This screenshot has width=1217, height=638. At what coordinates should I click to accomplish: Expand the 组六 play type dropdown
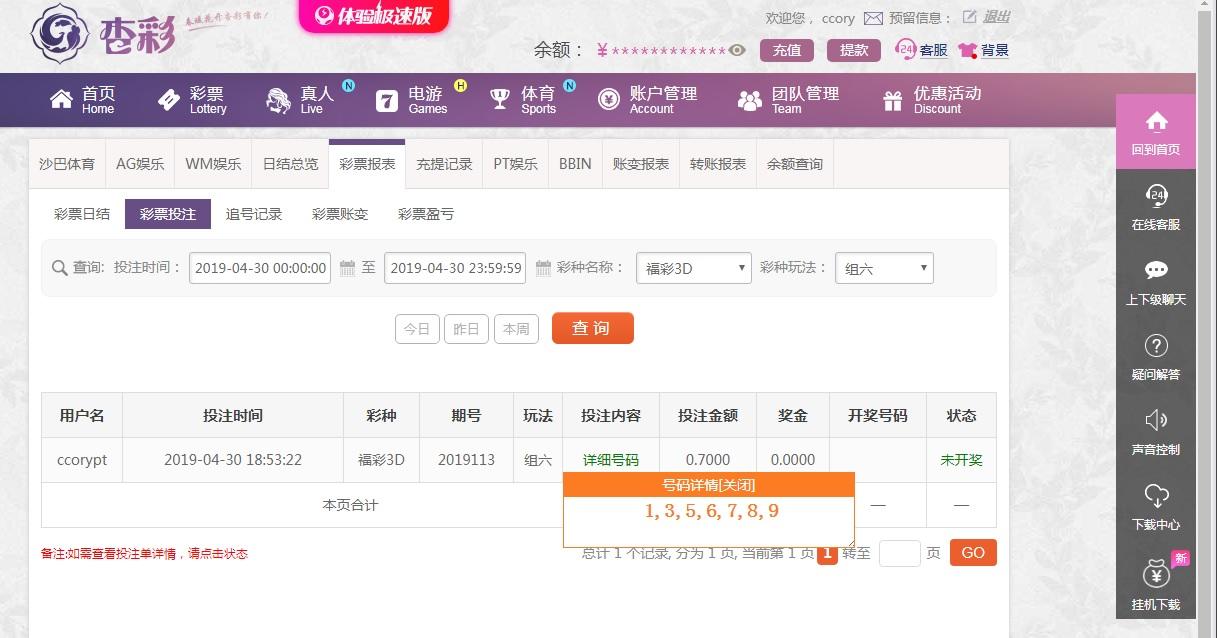884,268
